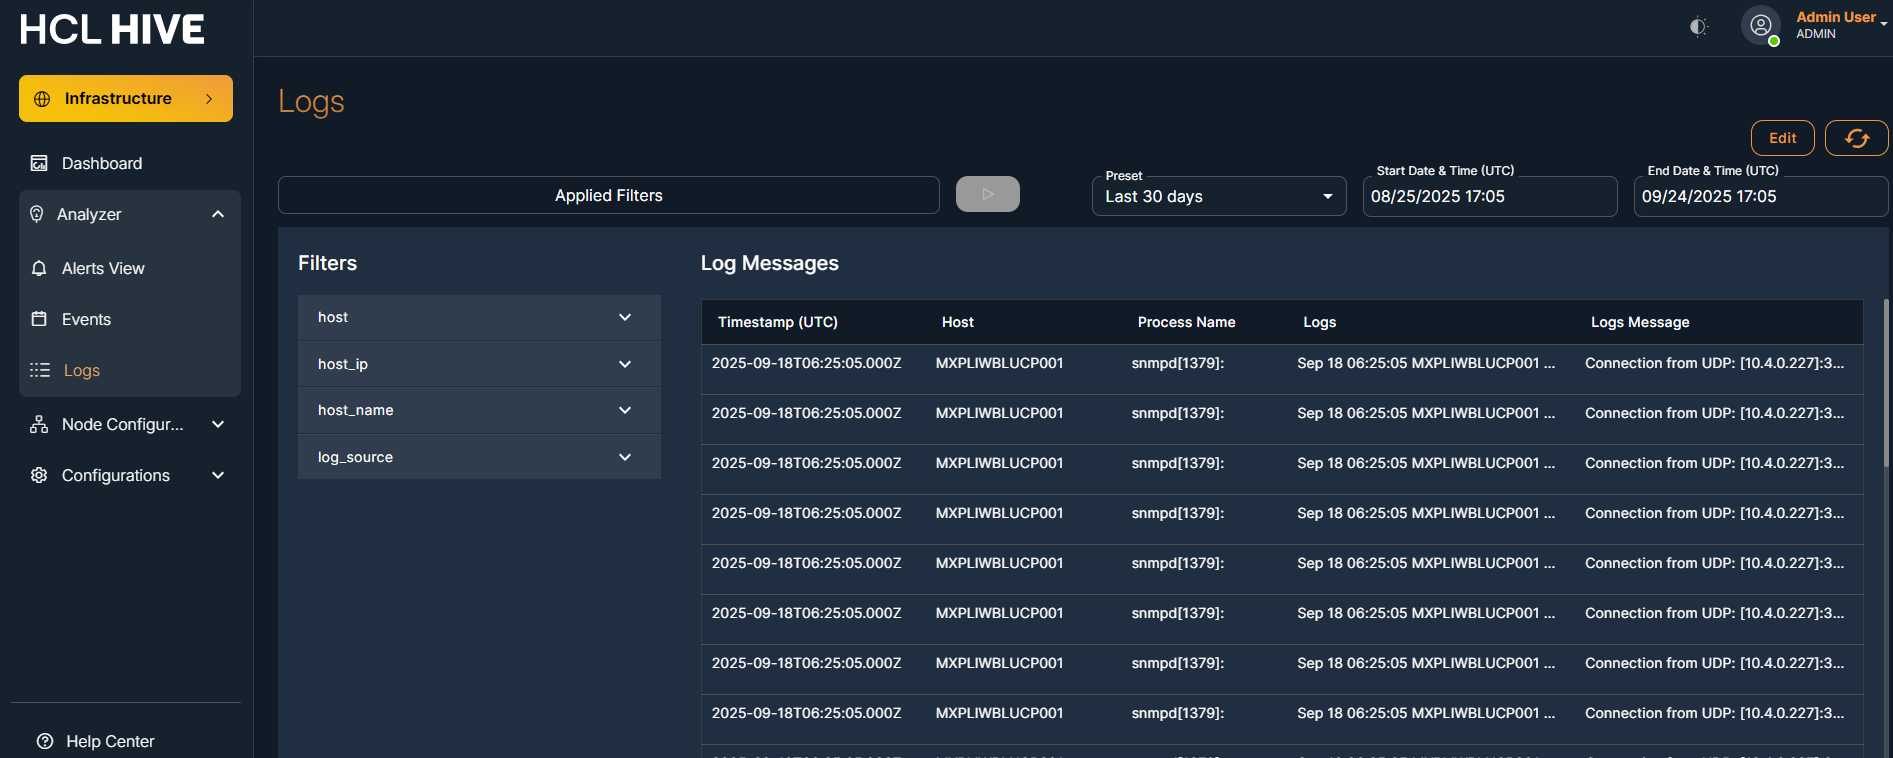Click the Configurations gear icon
1893x758 pixels.
coord(39,475)
